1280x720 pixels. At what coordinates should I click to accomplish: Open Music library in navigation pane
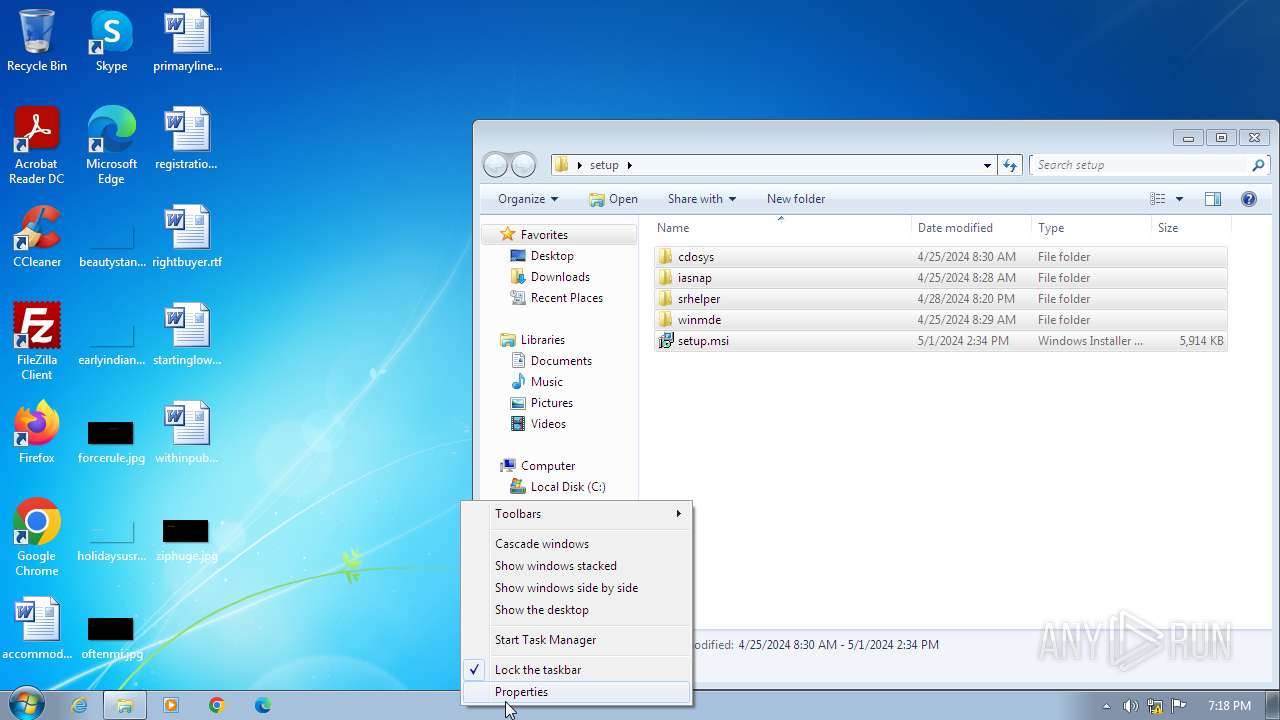point(546,382)
